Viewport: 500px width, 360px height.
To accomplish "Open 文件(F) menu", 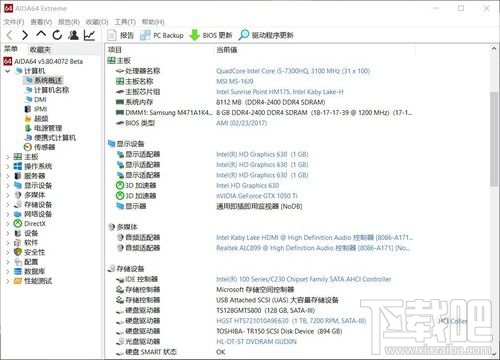I will click(x=14, y=22).
